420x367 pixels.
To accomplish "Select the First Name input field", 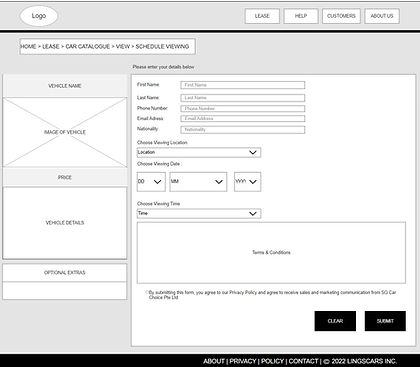I will point(243,85).
